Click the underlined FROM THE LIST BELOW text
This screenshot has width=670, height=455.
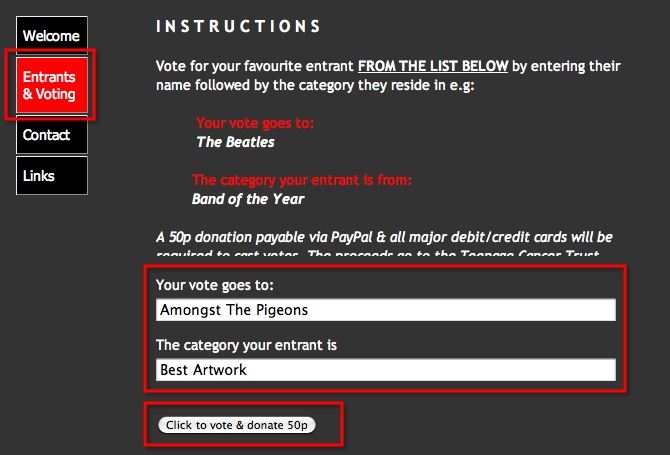coord(433,66)
